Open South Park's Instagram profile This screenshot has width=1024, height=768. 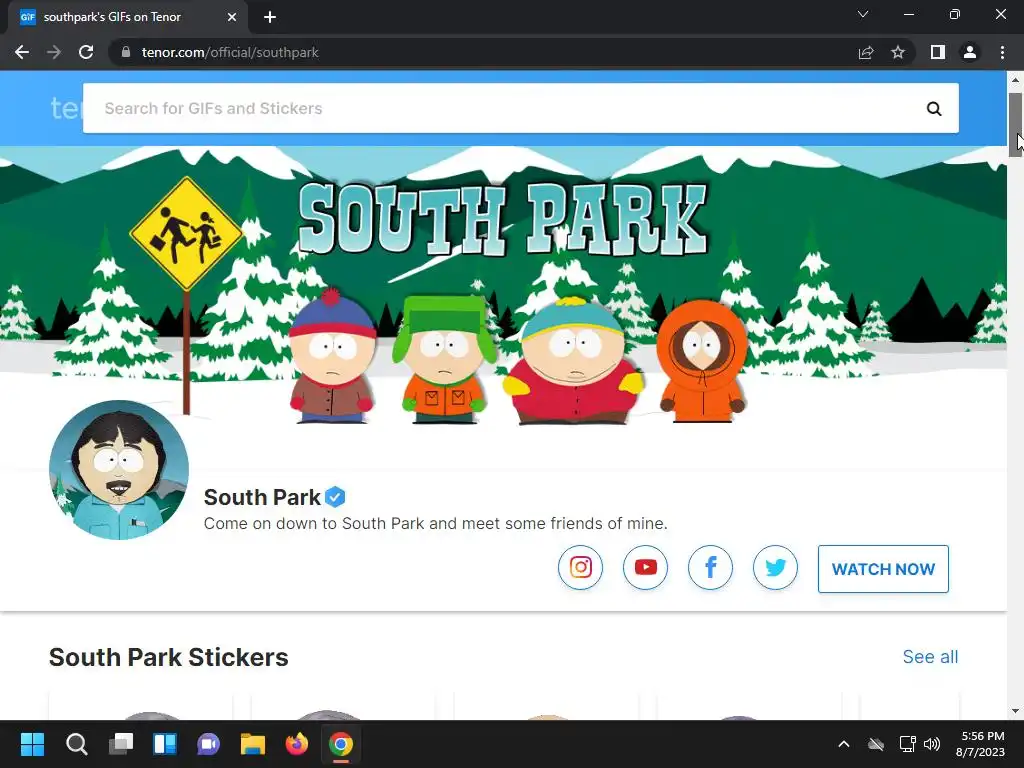click(x=580, y=568)
